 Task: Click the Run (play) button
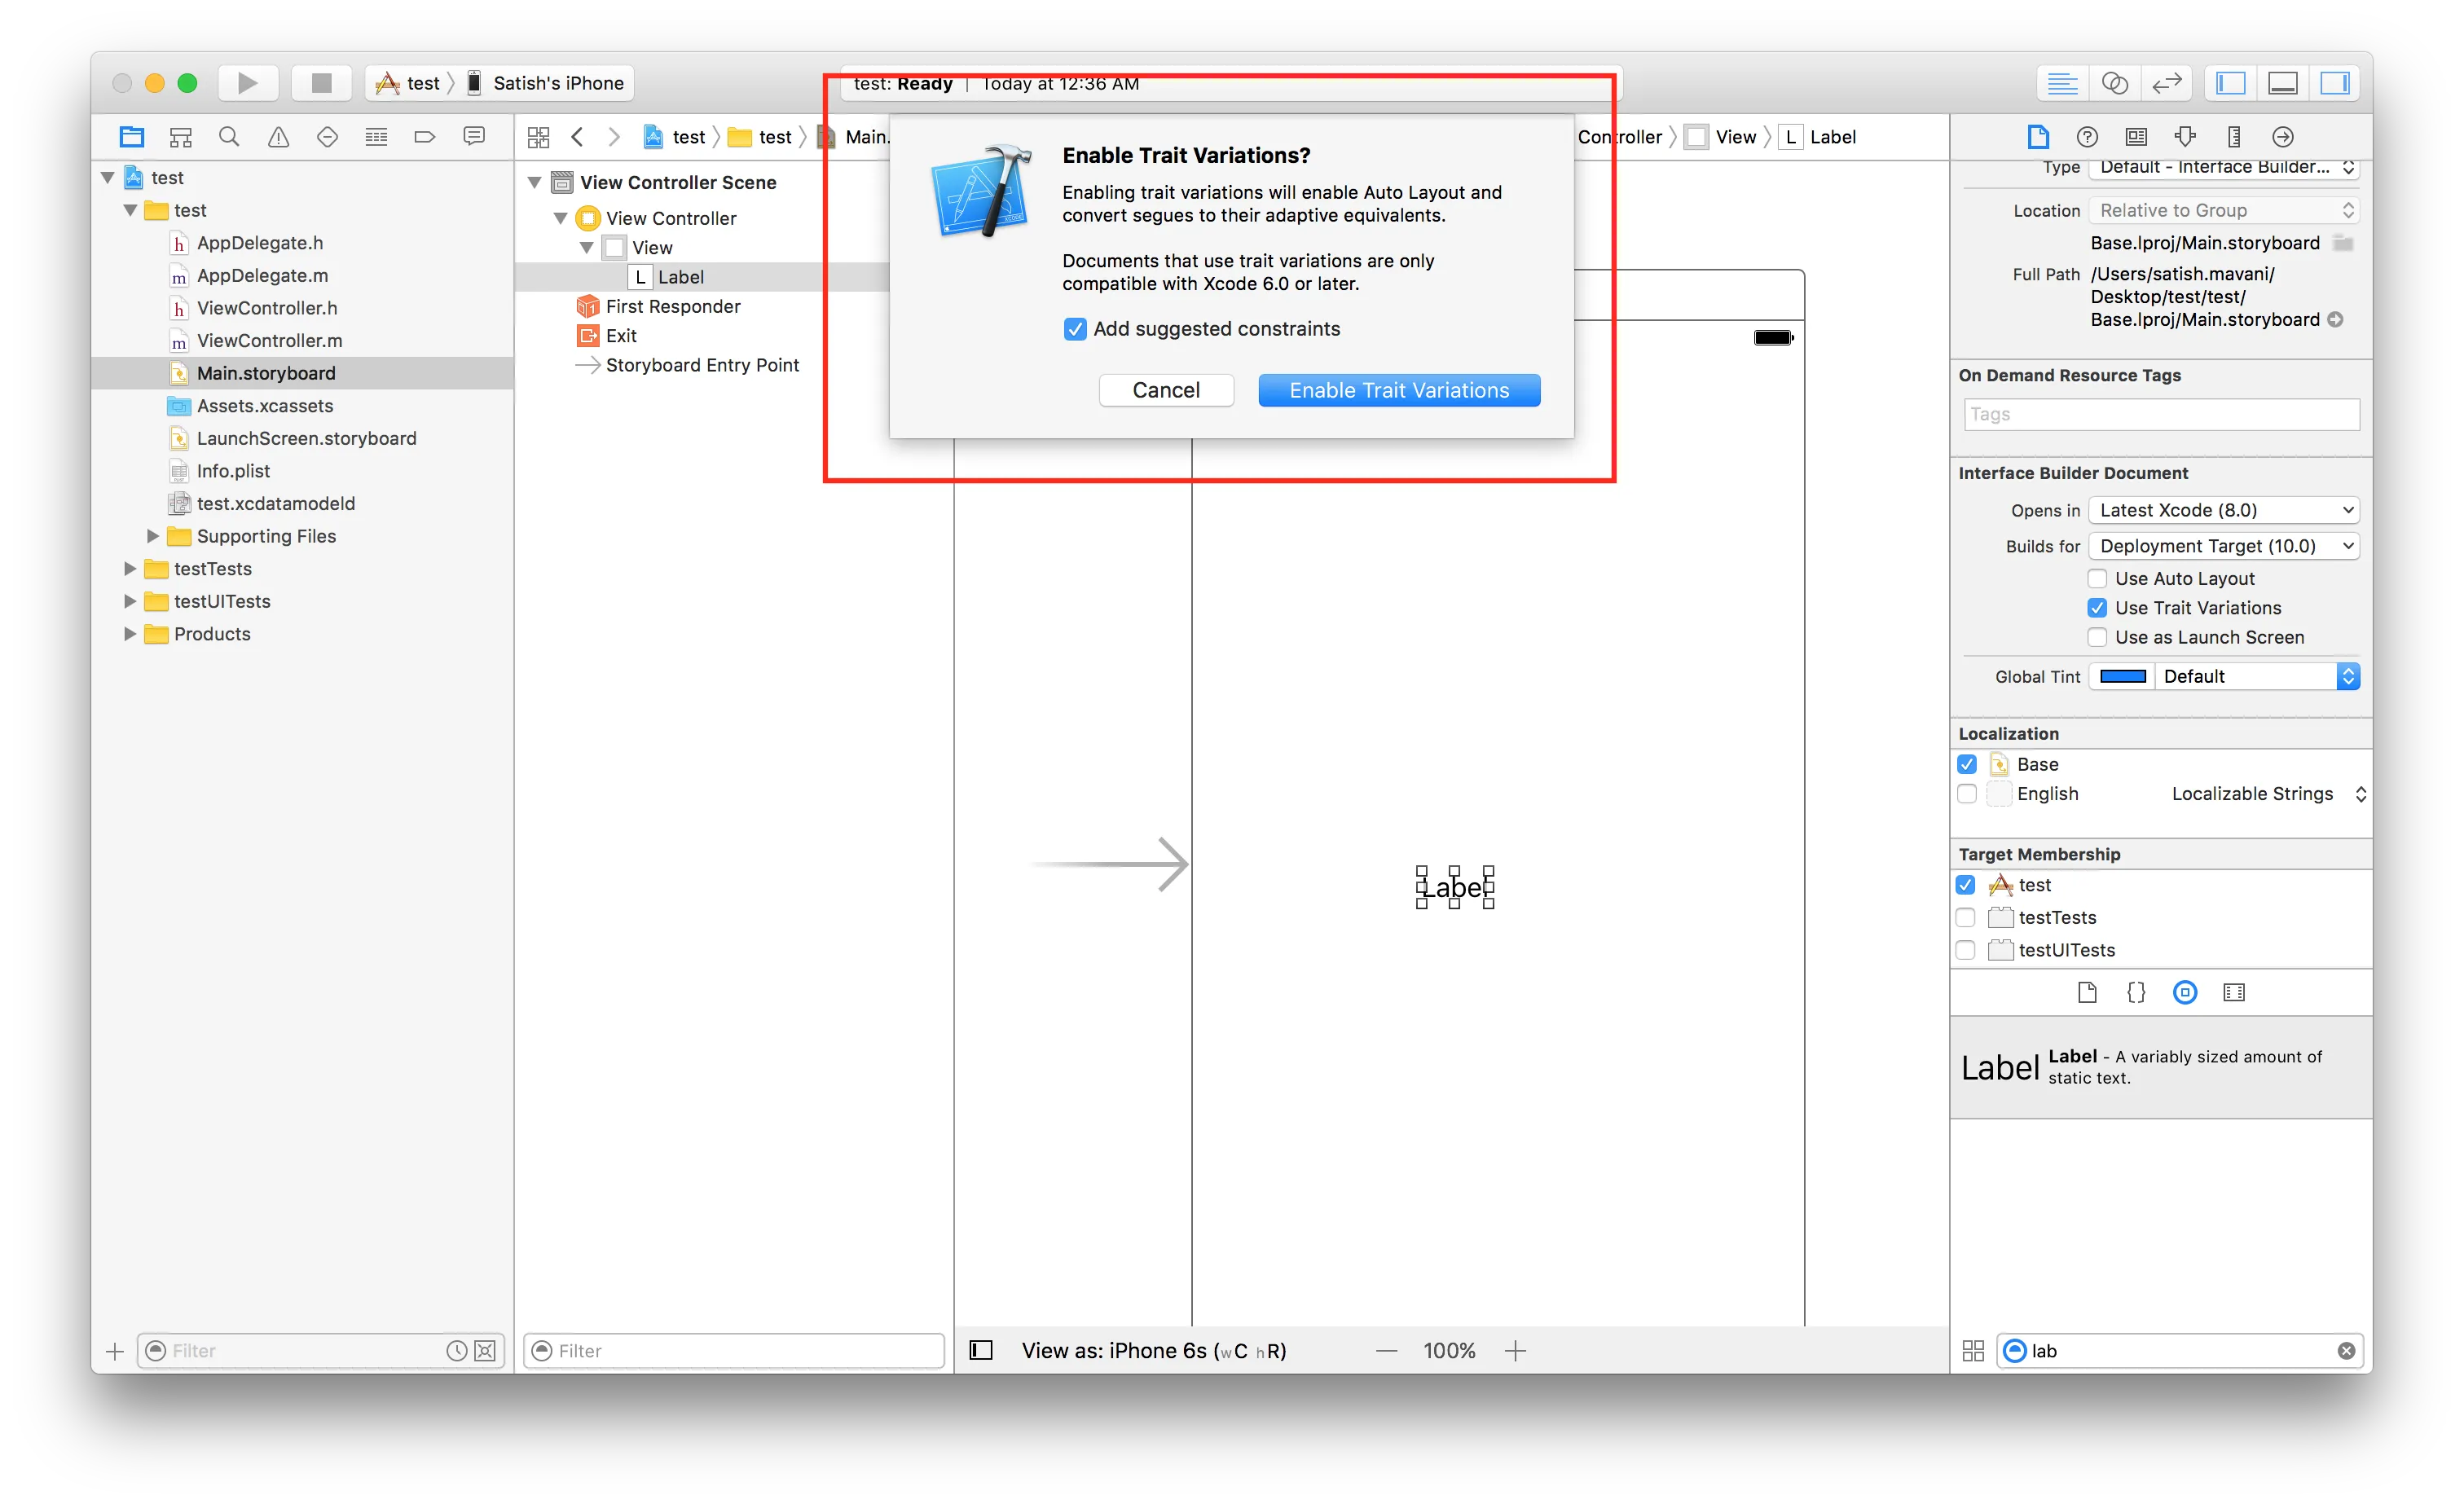[x=247, y=83]
